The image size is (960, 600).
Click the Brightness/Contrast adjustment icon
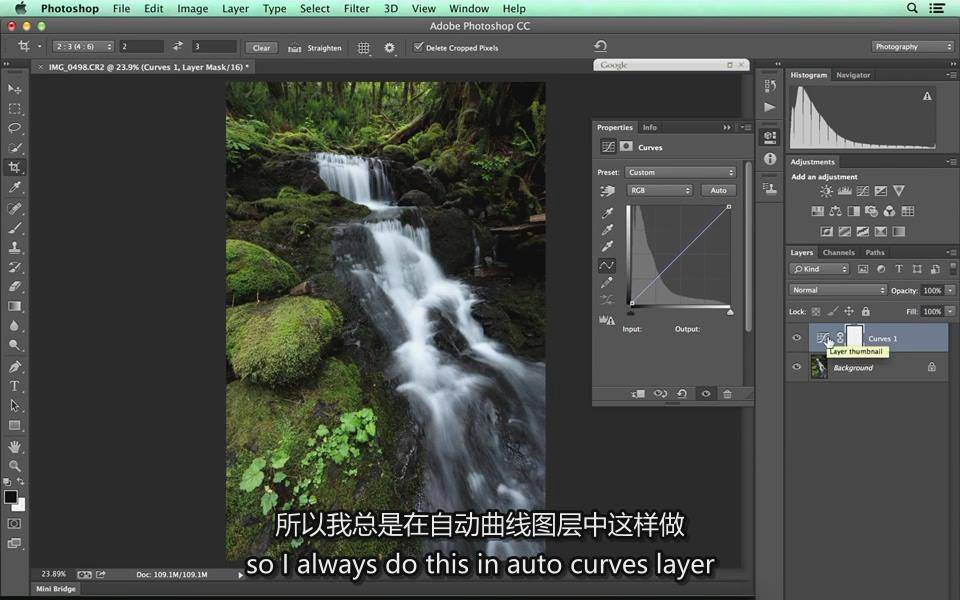pyautogui.click(x=826, y=191)
